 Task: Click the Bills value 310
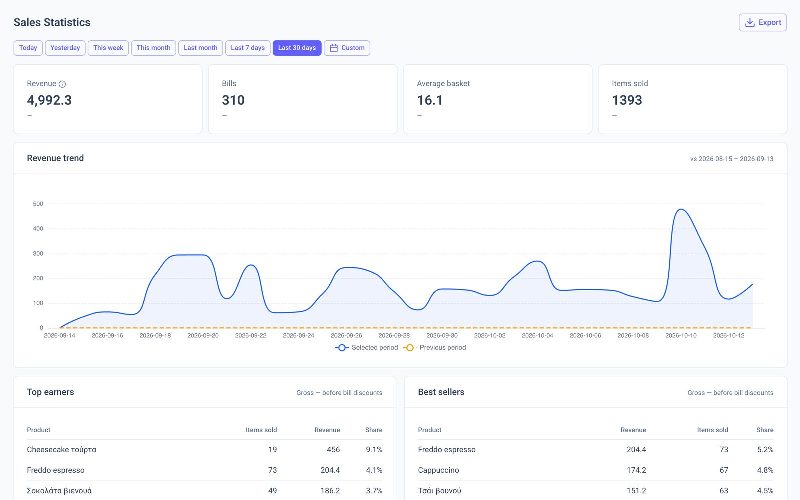[x=233, y=100]
